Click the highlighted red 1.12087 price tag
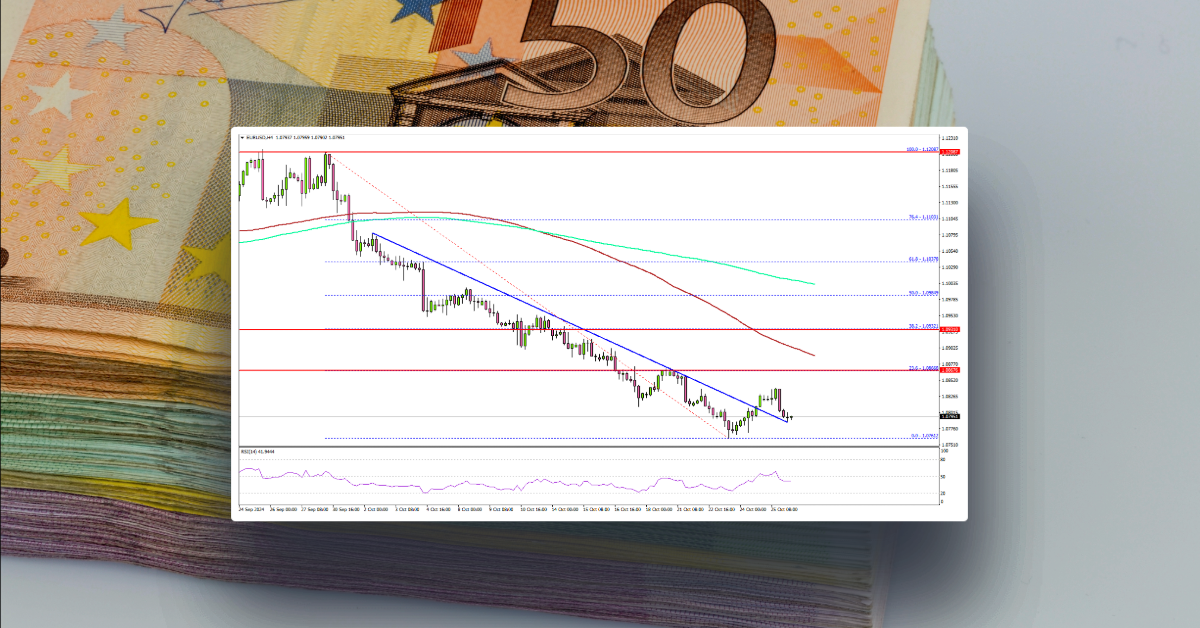 pos(949,151)
